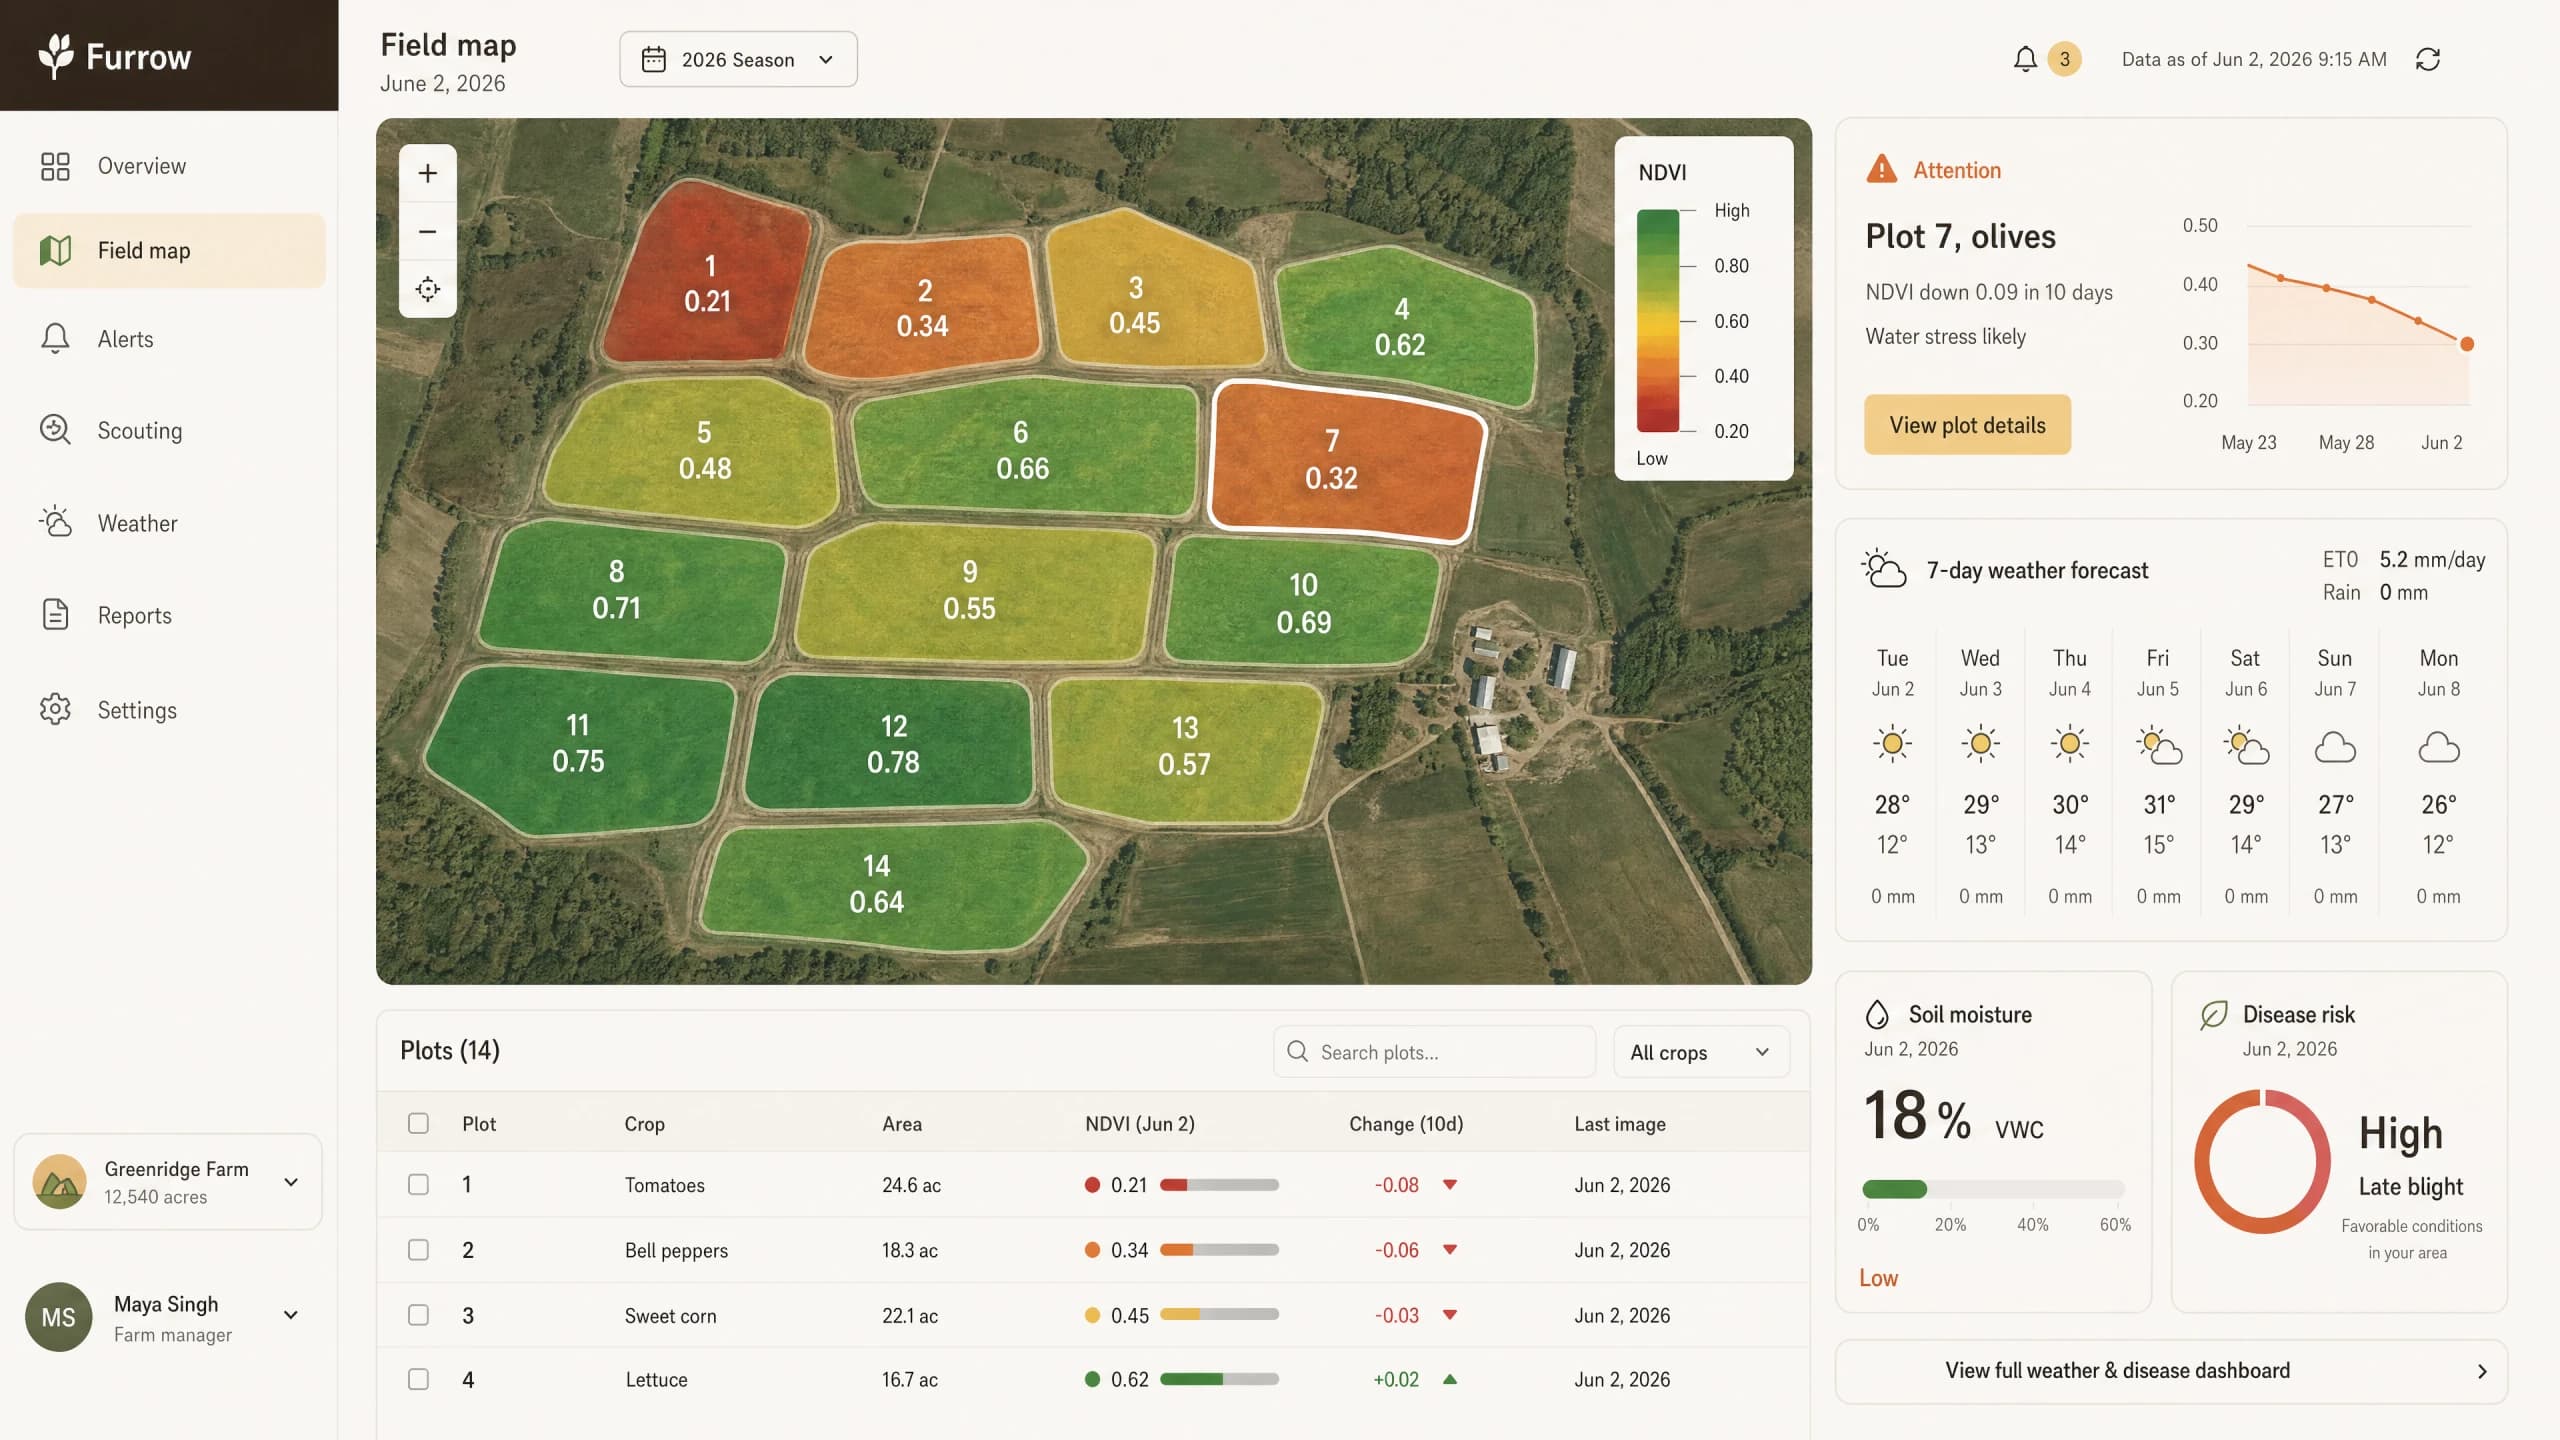Click Greenridge Farm avatar image
The width and height of the screenshot is (2560, 1440).
59,1181
